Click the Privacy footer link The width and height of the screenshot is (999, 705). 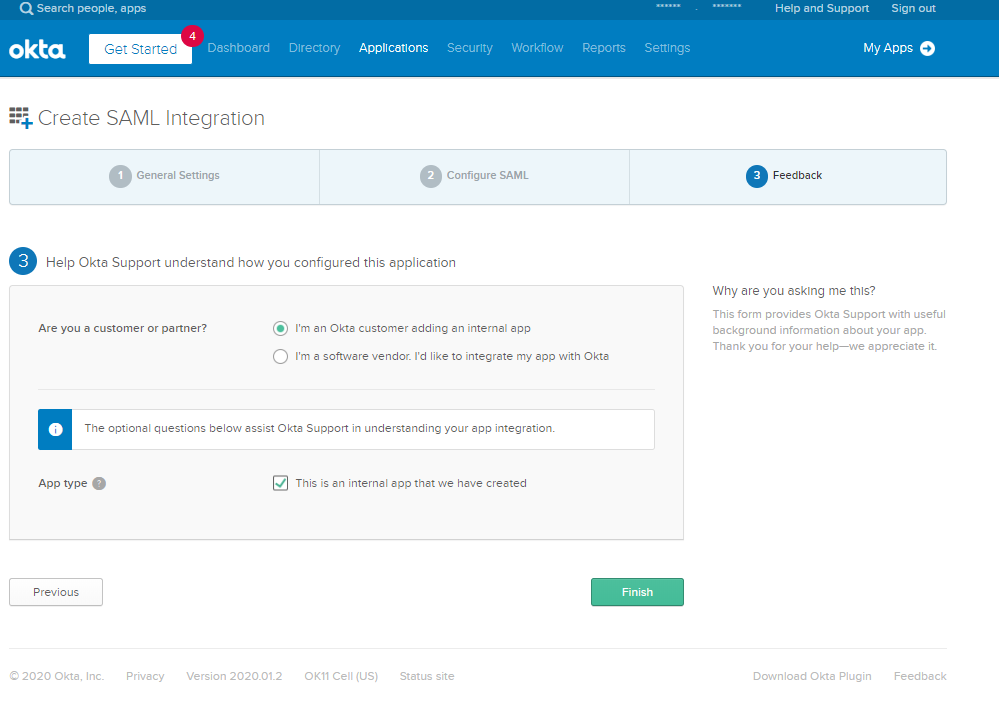pyautogui.click(x=145, y=676)
